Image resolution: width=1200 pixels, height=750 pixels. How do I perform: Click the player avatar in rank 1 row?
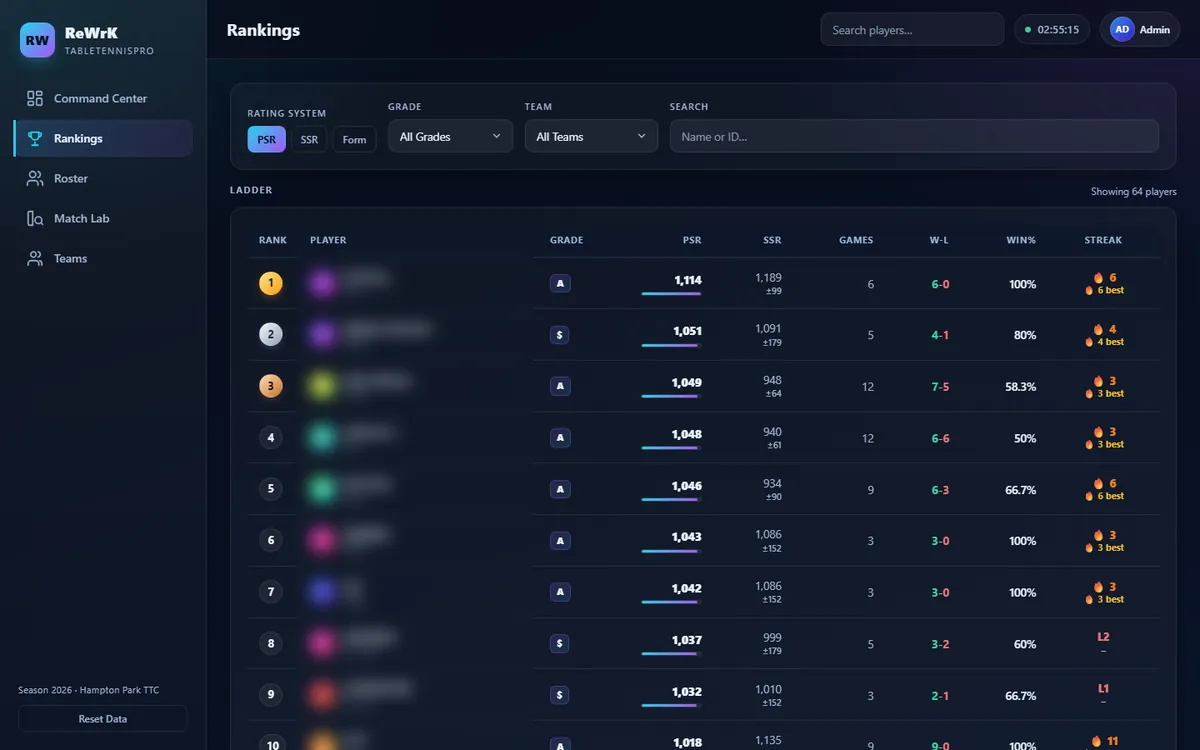point(322,284)
